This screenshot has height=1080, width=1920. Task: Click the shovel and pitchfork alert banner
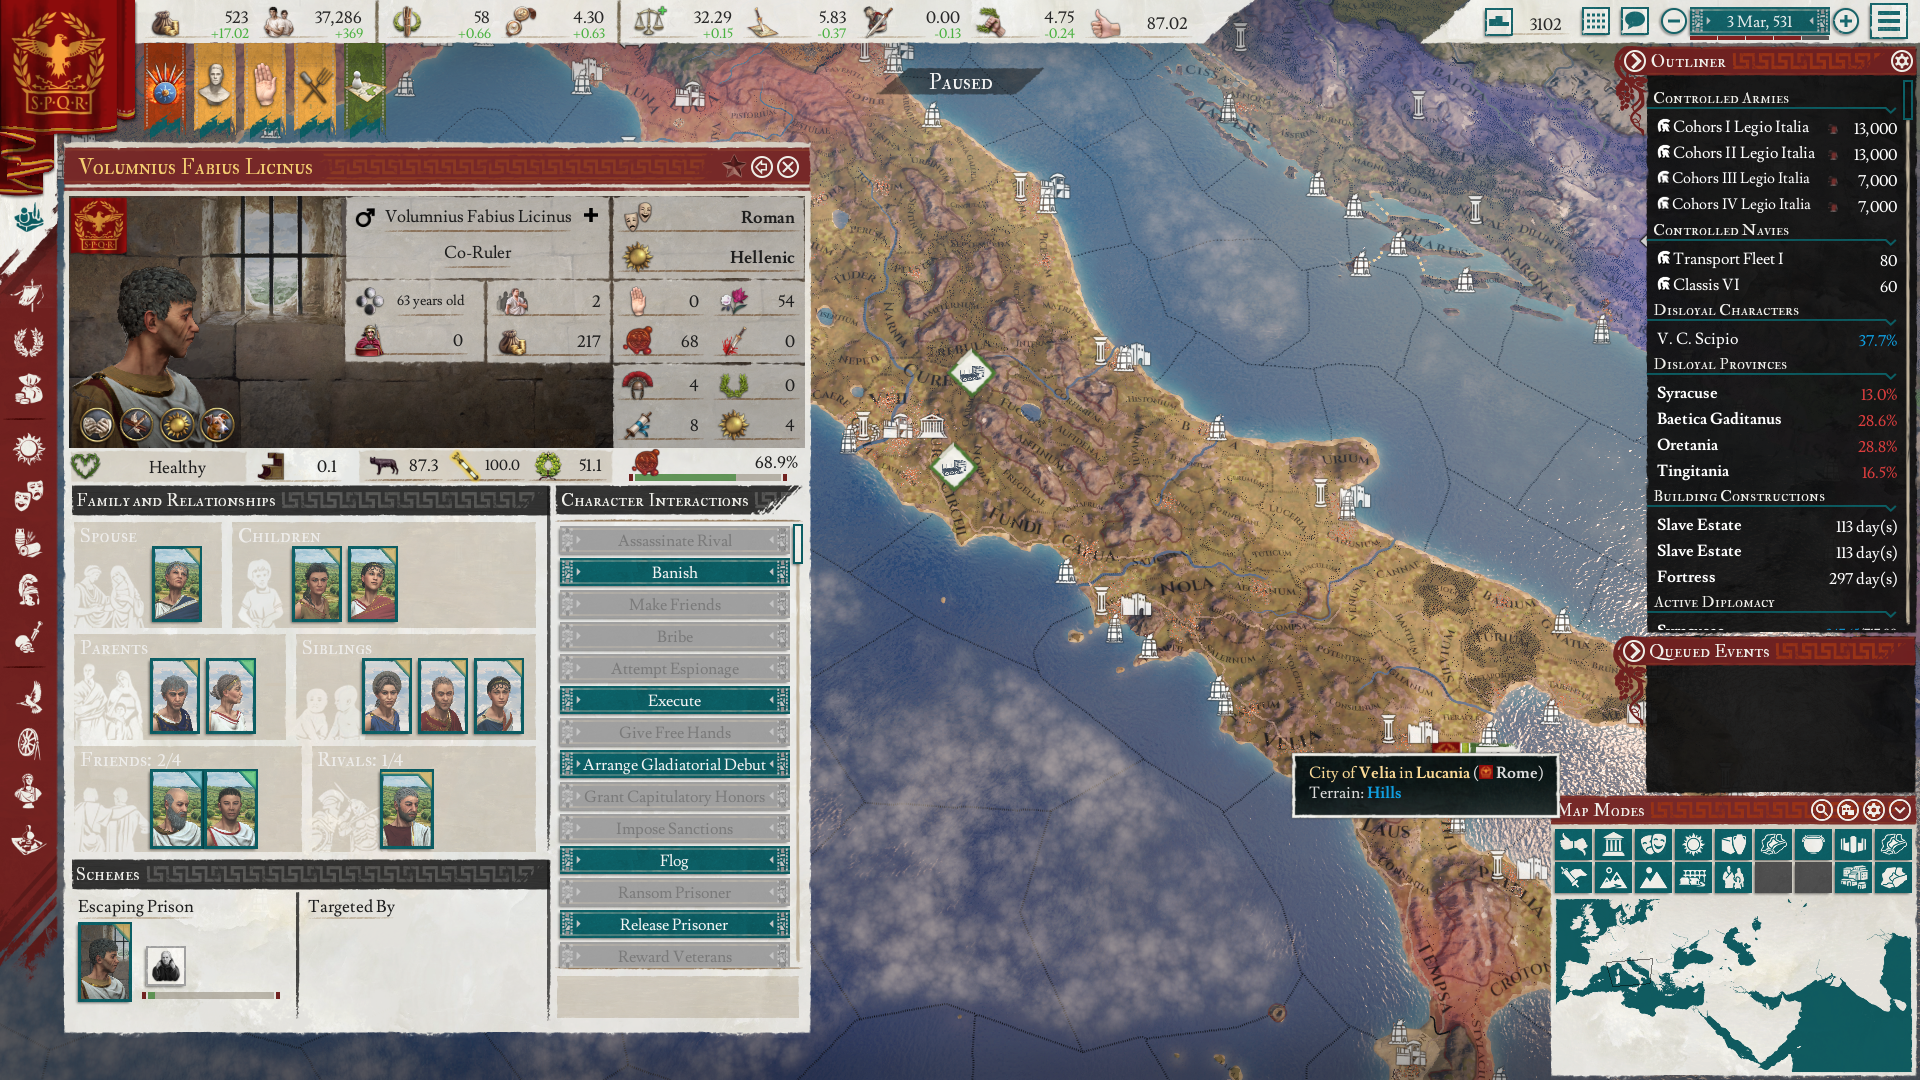tap(314, 88)
